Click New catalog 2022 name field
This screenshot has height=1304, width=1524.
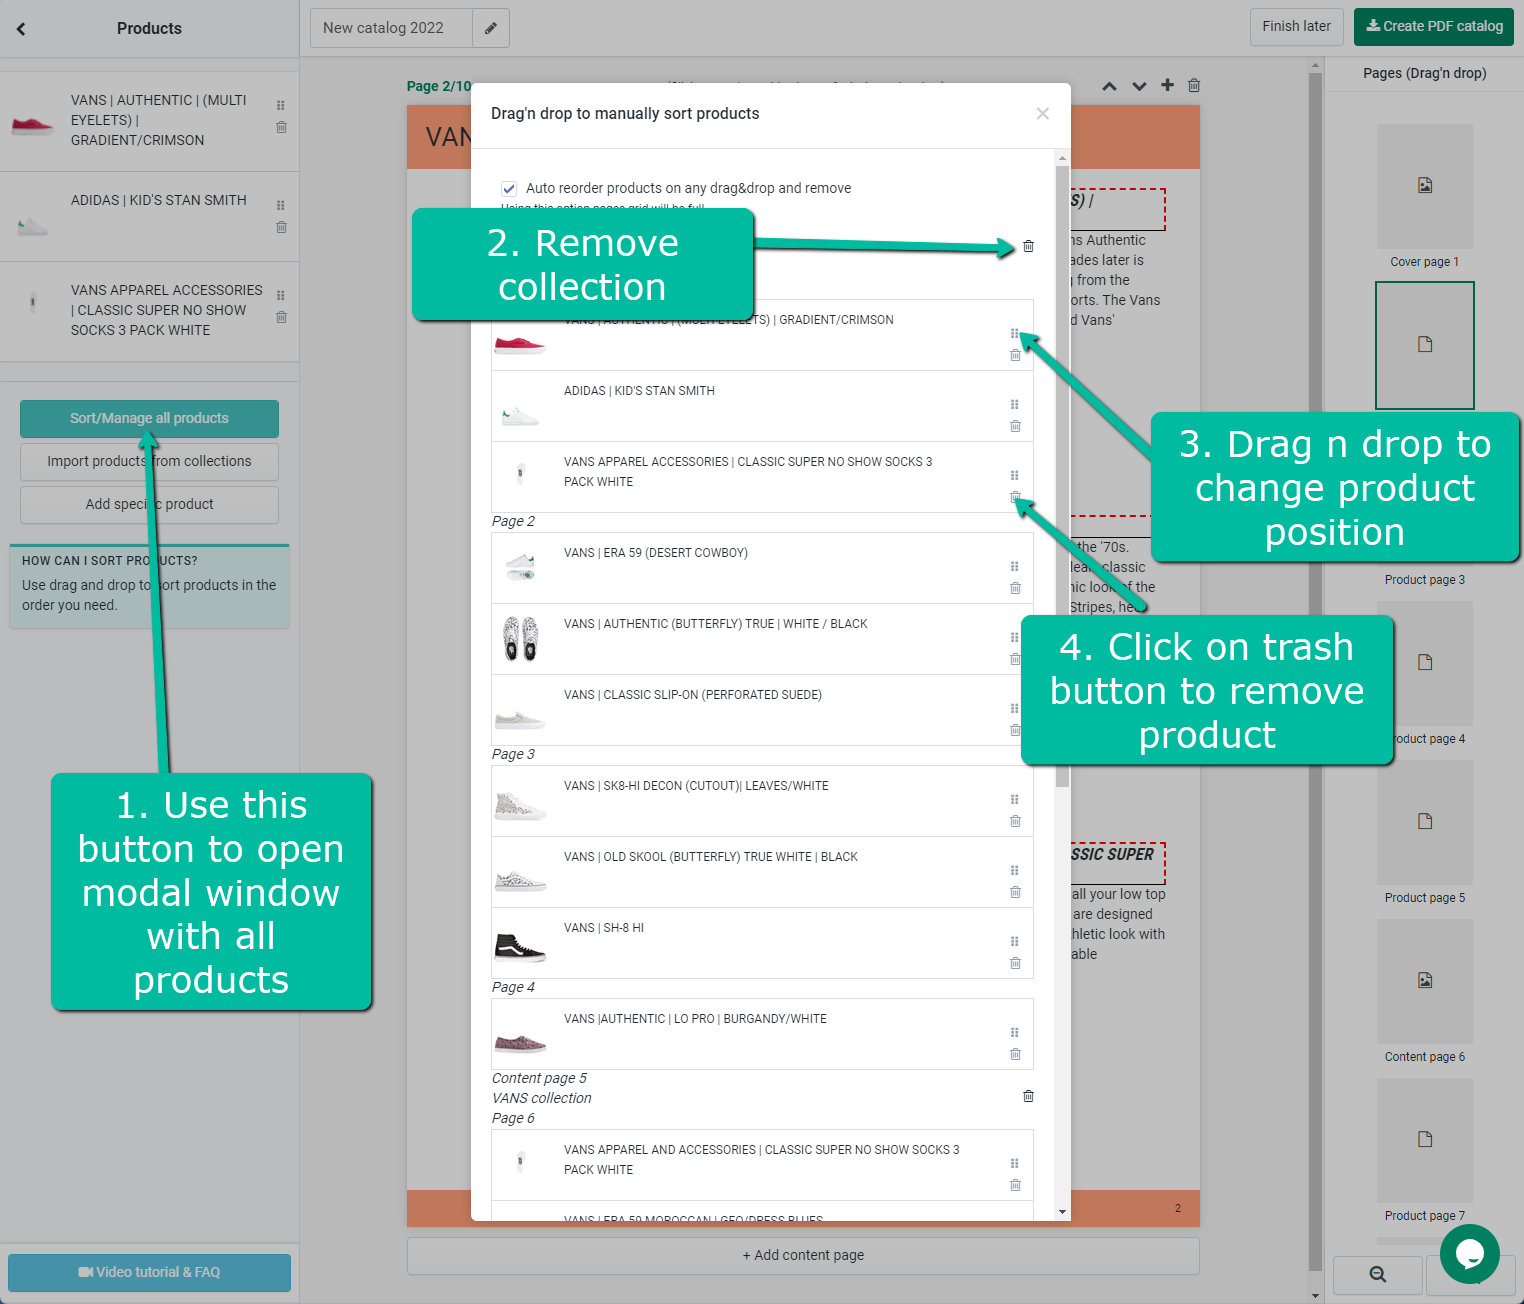(391, 28)
